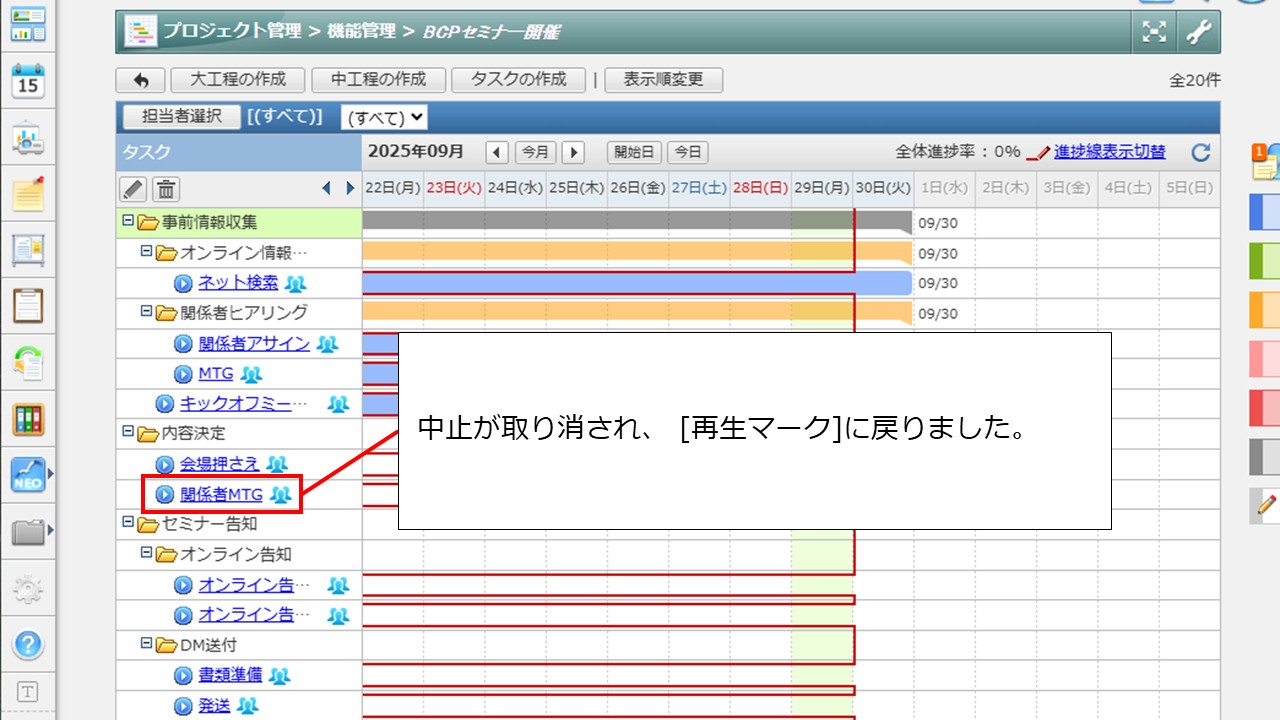The width and height of the screenshot is (1280, 720).
Task: Click the back arrow button
Action: click(x=141, y=80)
